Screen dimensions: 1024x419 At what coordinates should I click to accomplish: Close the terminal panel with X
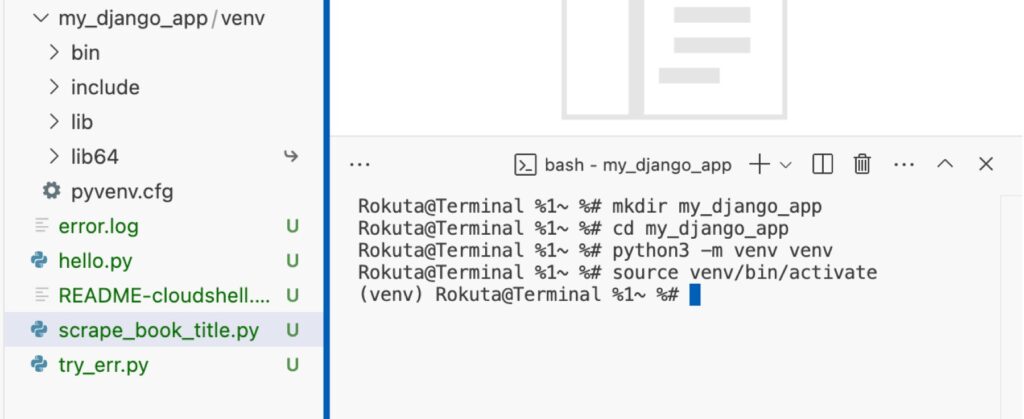pyautogui.click(x=986, y=164)
